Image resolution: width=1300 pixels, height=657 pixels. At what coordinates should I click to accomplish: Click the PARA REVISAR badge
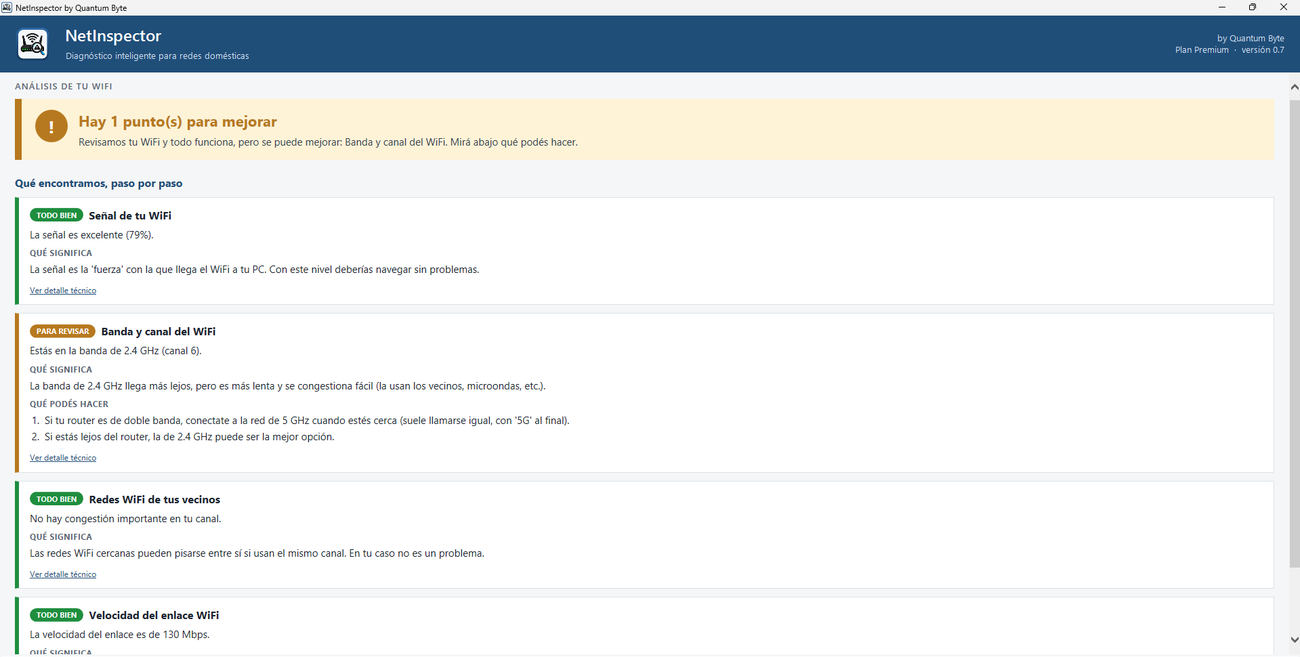(x=62, y=331)
